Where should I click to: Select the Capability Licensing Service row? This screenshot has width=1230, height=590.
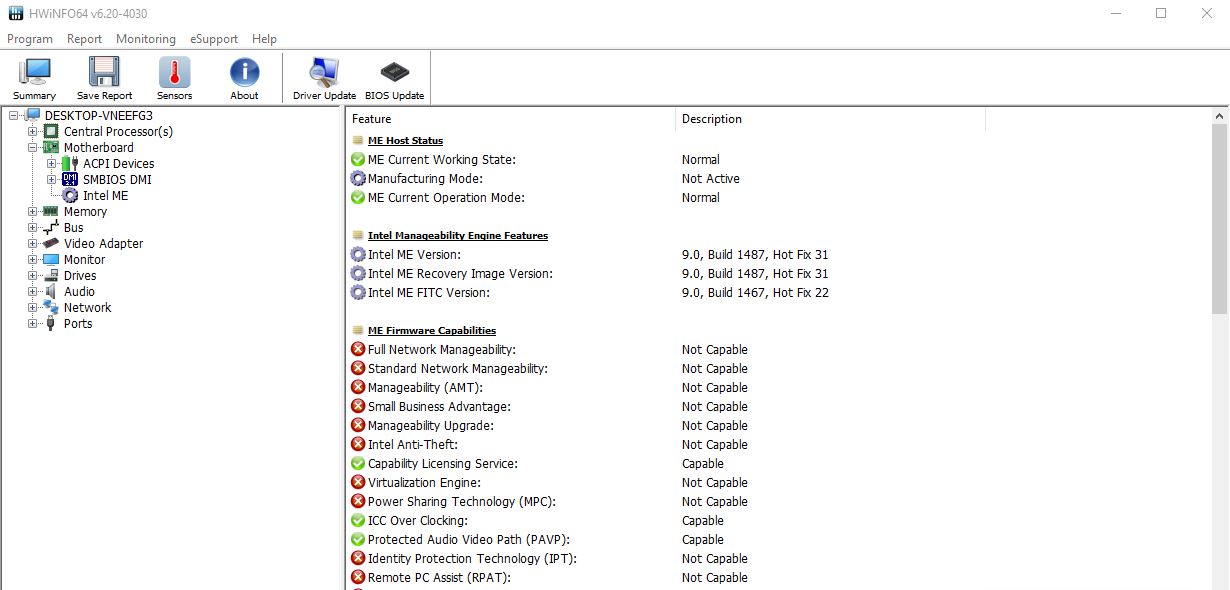pyautogui.click(x=667, y=463)
